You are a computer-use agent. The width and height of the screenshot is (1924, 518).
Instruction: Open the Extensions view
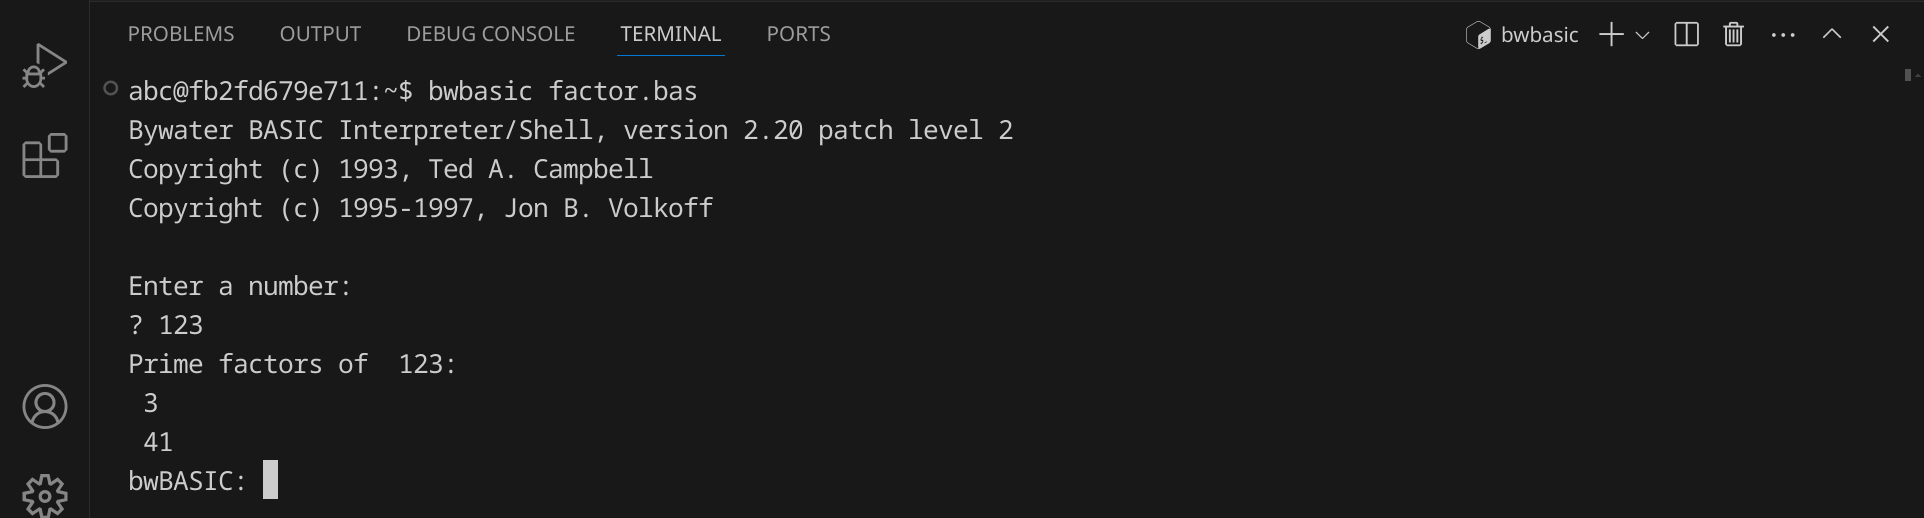[x=45, y=157]
